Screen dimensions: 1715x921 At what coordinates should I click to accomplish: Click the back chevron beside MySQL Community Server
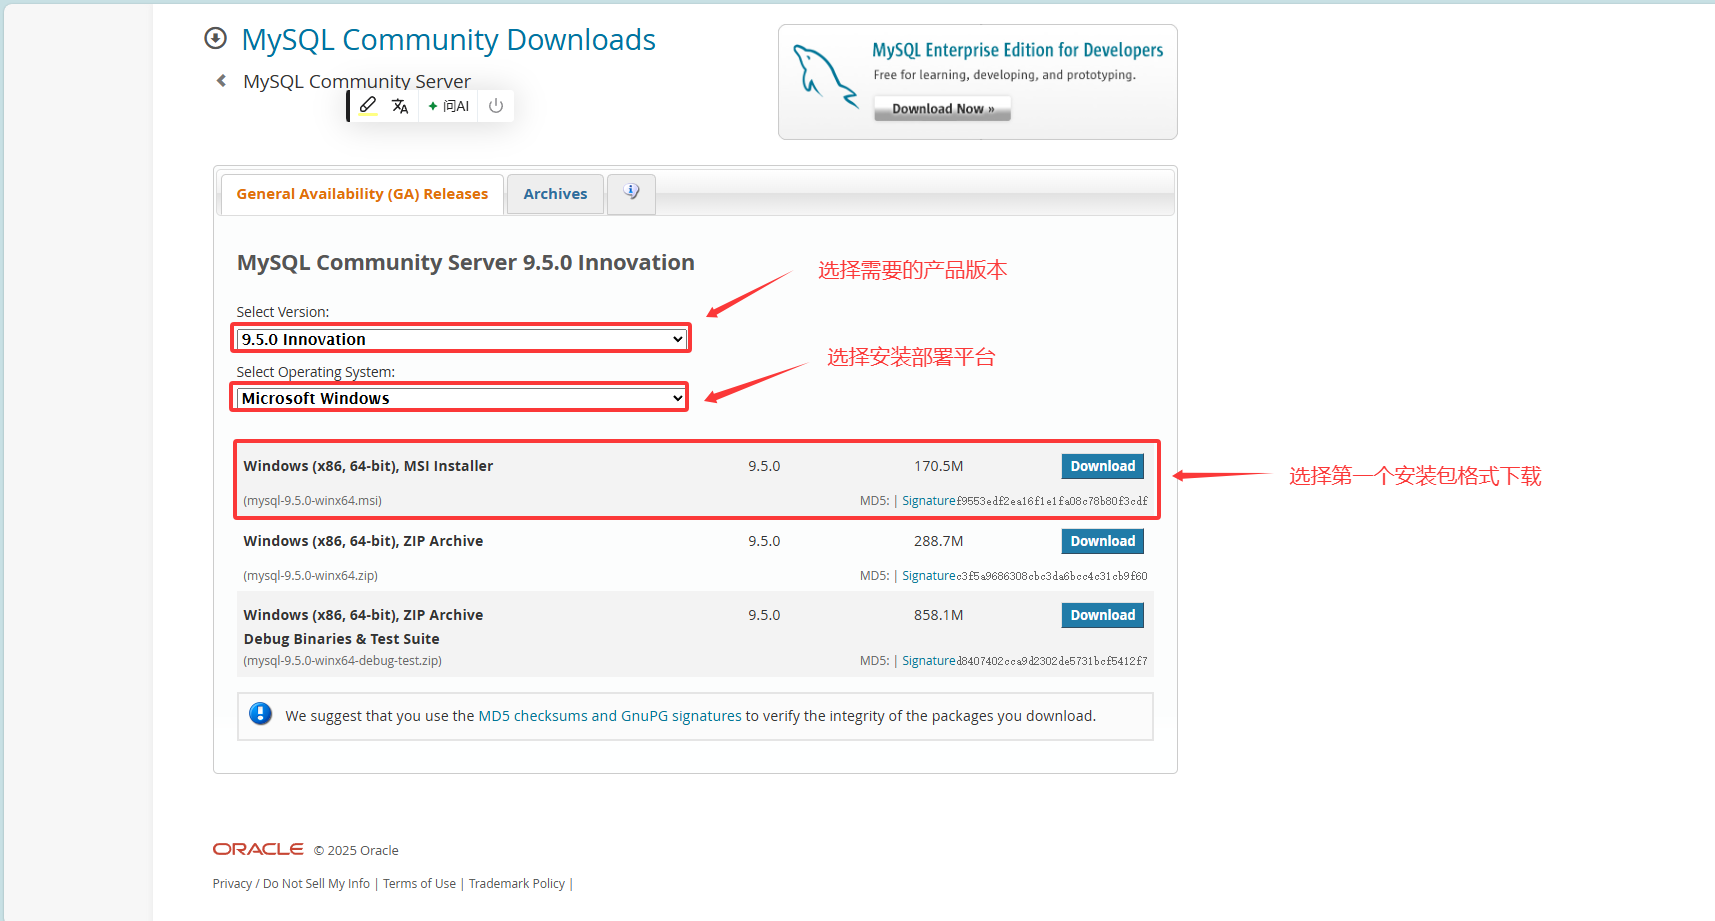click(x=221, y=81)
